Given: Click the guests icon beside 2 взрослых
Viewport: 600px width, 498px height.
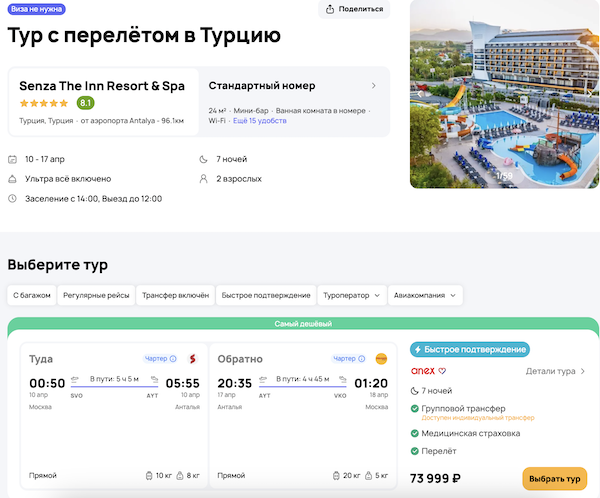Looking at the screenshot, I should 204,179.
